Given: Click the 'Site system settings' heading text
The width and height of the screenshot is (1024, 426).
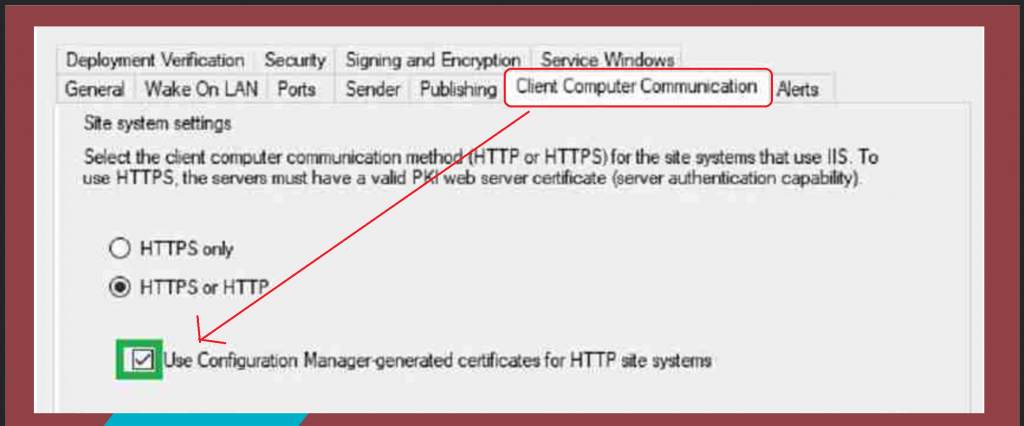Looking at the screenshot, I should (x=157, y=123).
